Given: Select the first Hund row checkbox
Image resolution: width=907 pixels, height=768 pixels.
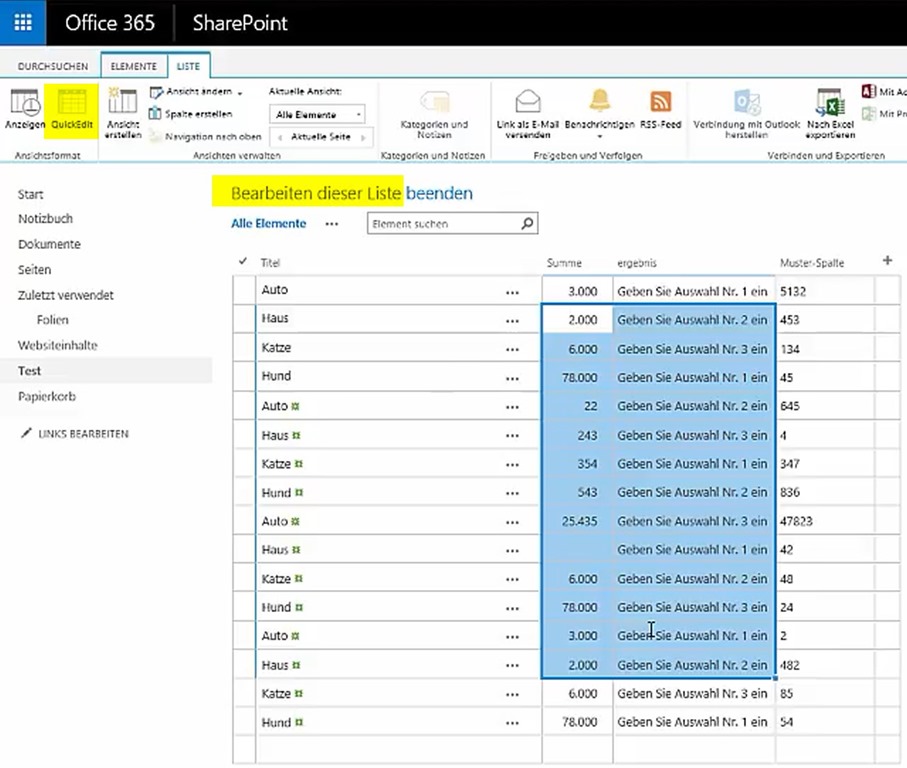Looking at the screenshot, I should coord(244,376).
